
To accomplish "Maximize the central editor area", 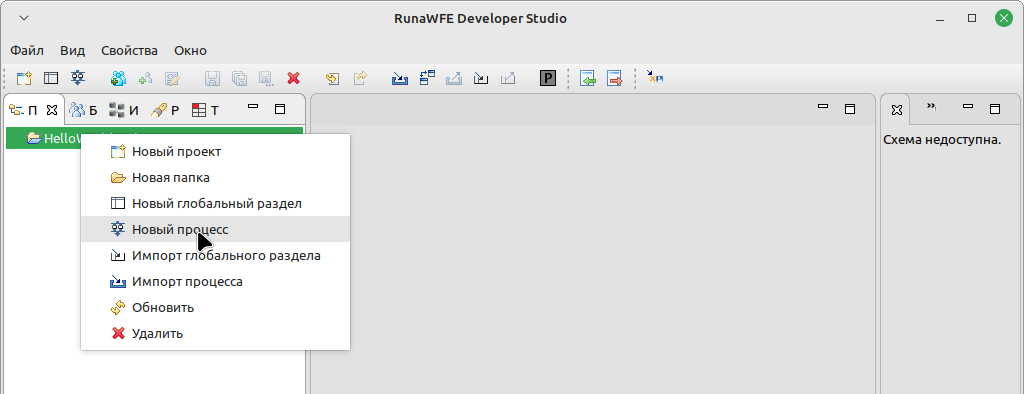I will pyautogui.click(x=850, y=109).
